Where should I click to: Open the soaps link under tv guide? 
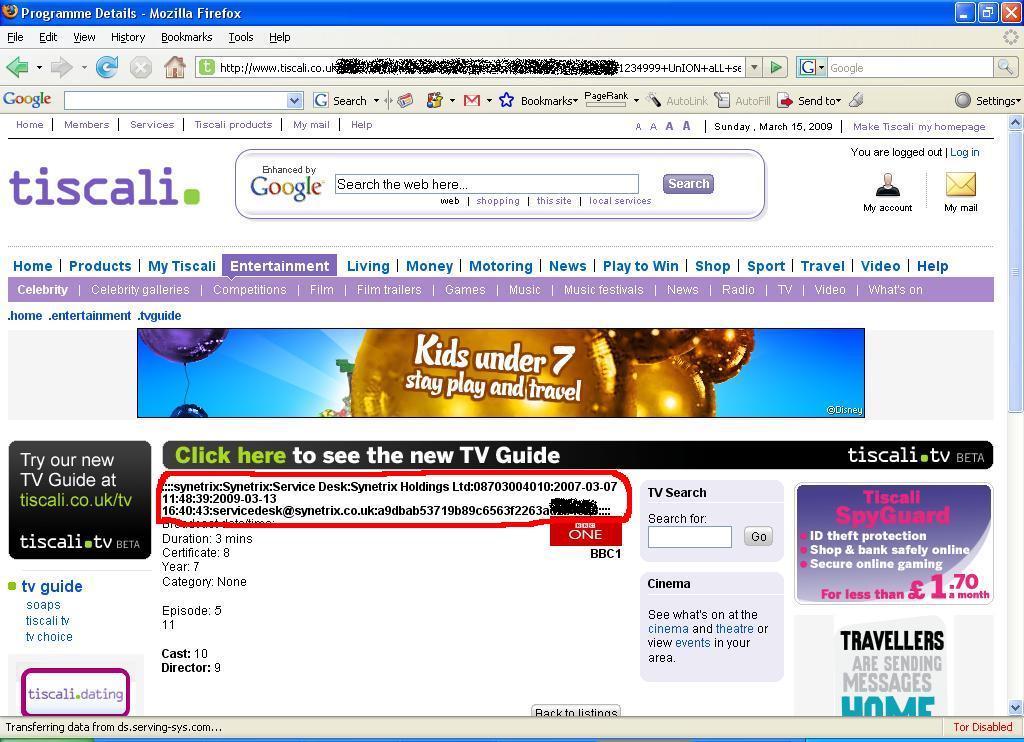pyautogui.click(x=43, y=605)
